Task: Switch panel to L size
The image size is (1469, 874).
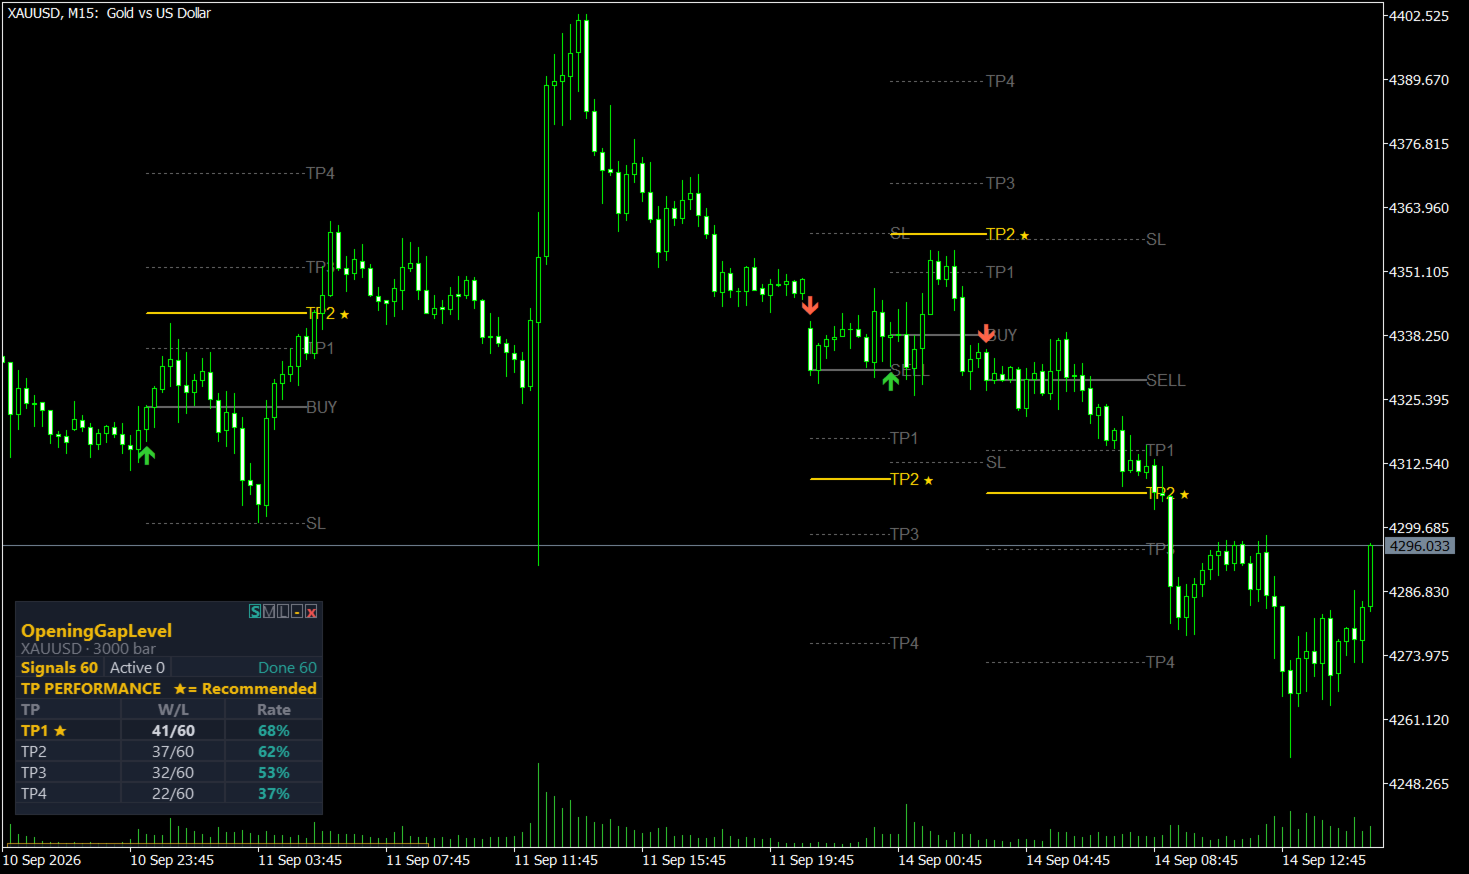Action: pyautogui.click(x=283, y=611)
